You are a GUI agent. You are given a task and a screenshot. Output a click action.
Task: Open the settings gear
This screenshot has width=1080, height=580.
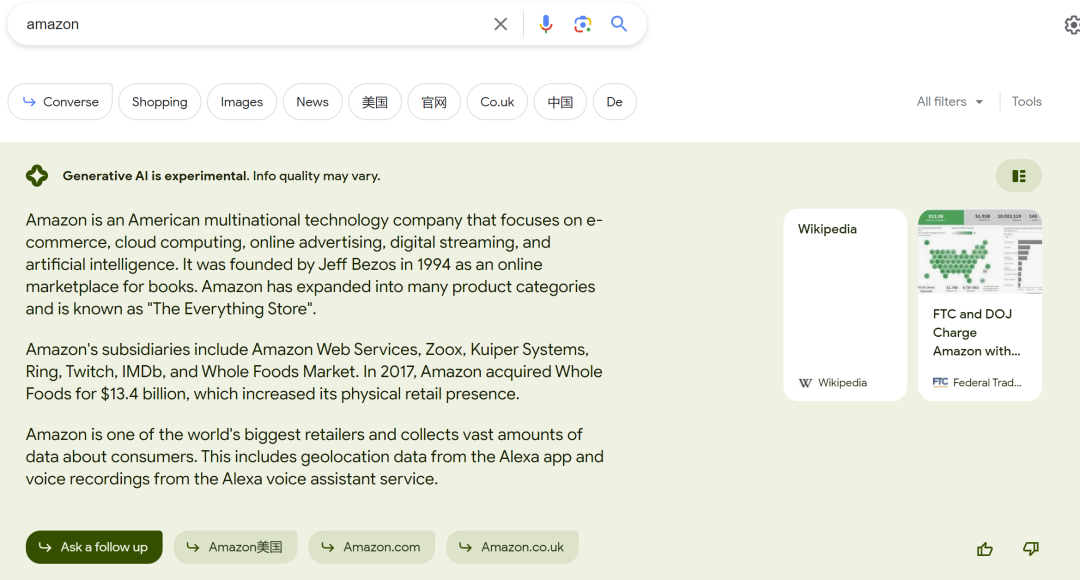1072,25
